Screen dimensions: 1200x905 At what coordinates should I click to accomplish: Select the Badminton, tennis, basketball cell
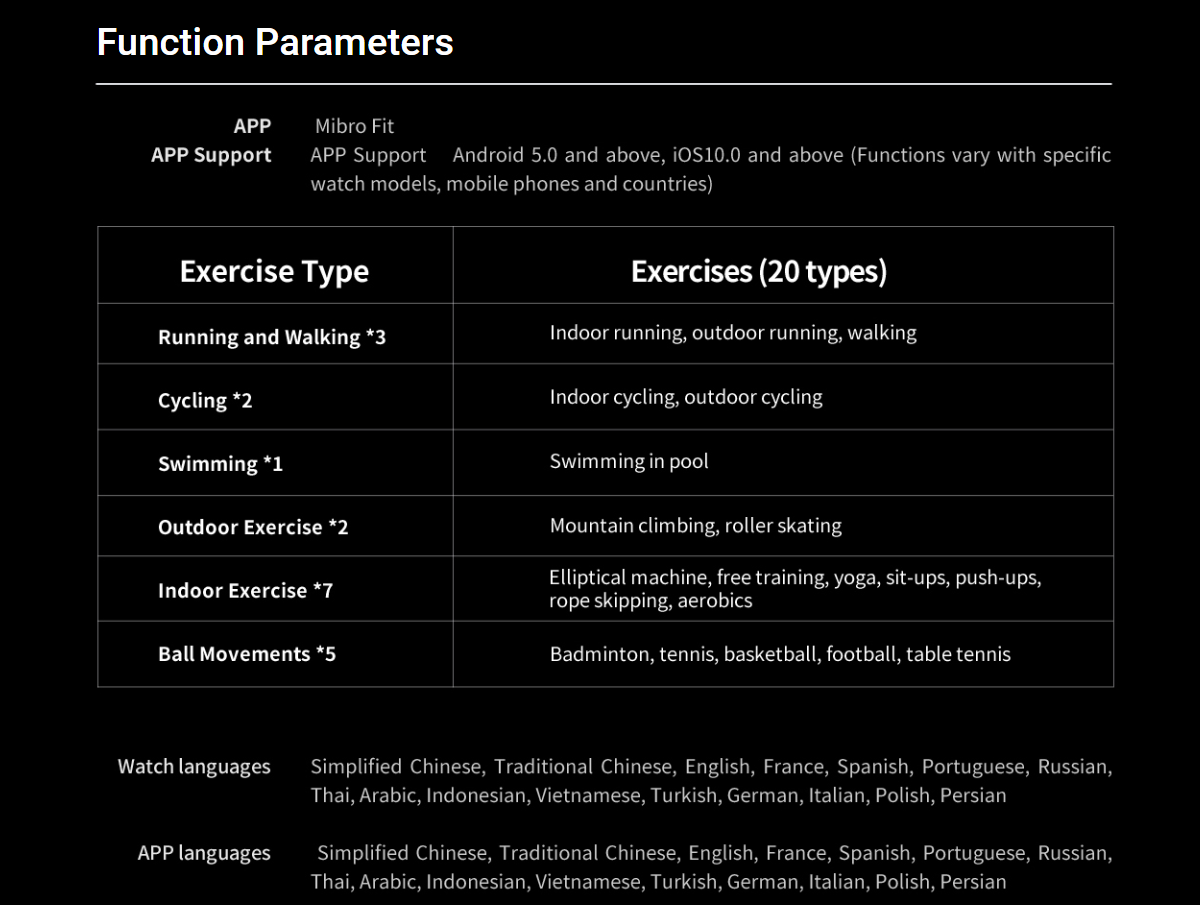click(780, 654)
